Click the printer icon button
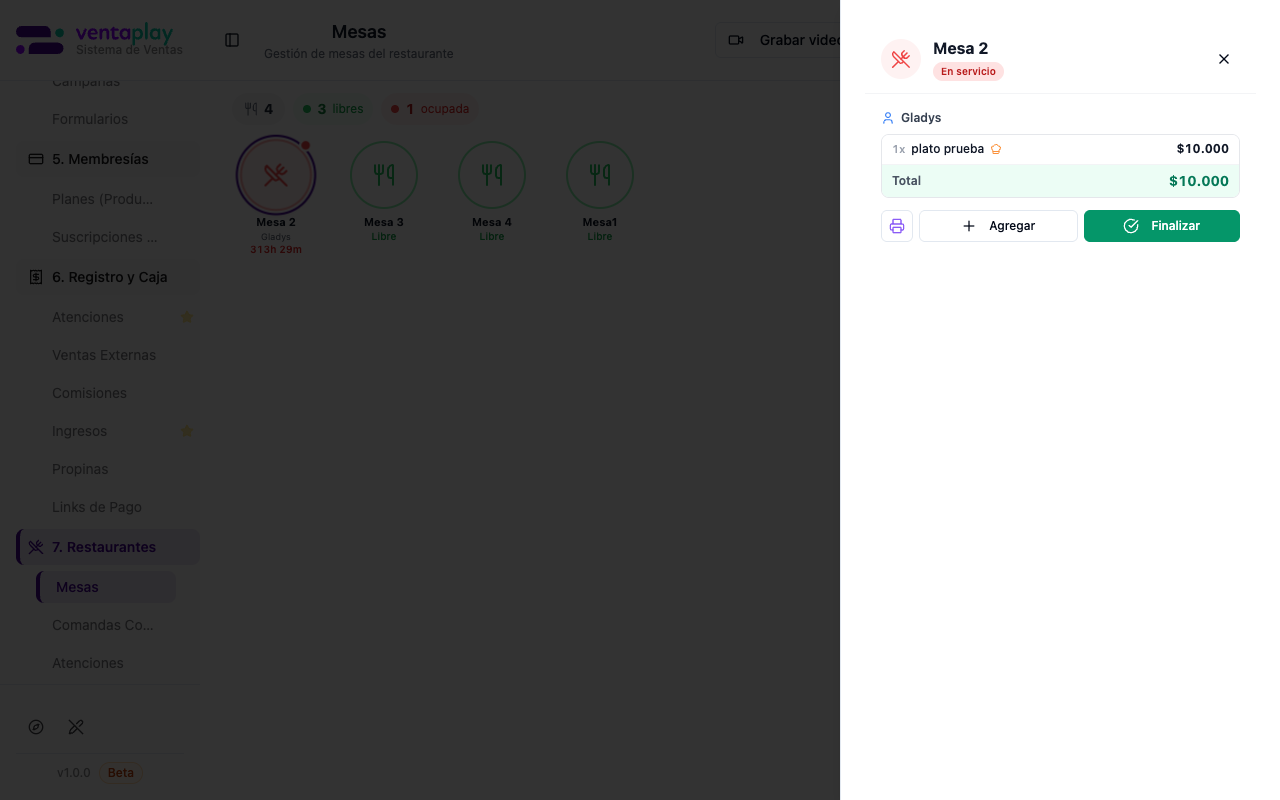 coord(897,226)
